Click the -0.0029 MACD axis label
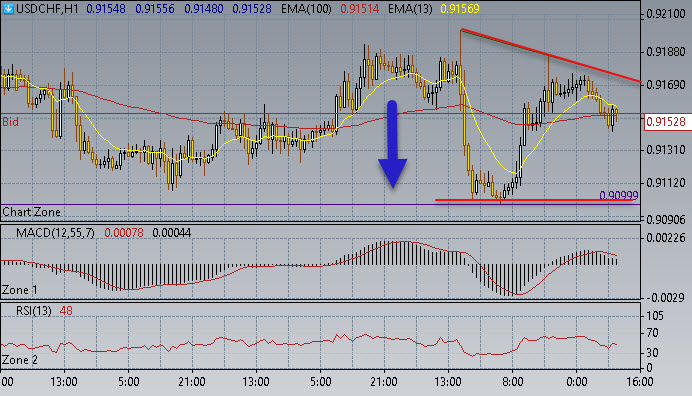 [666, 298]
